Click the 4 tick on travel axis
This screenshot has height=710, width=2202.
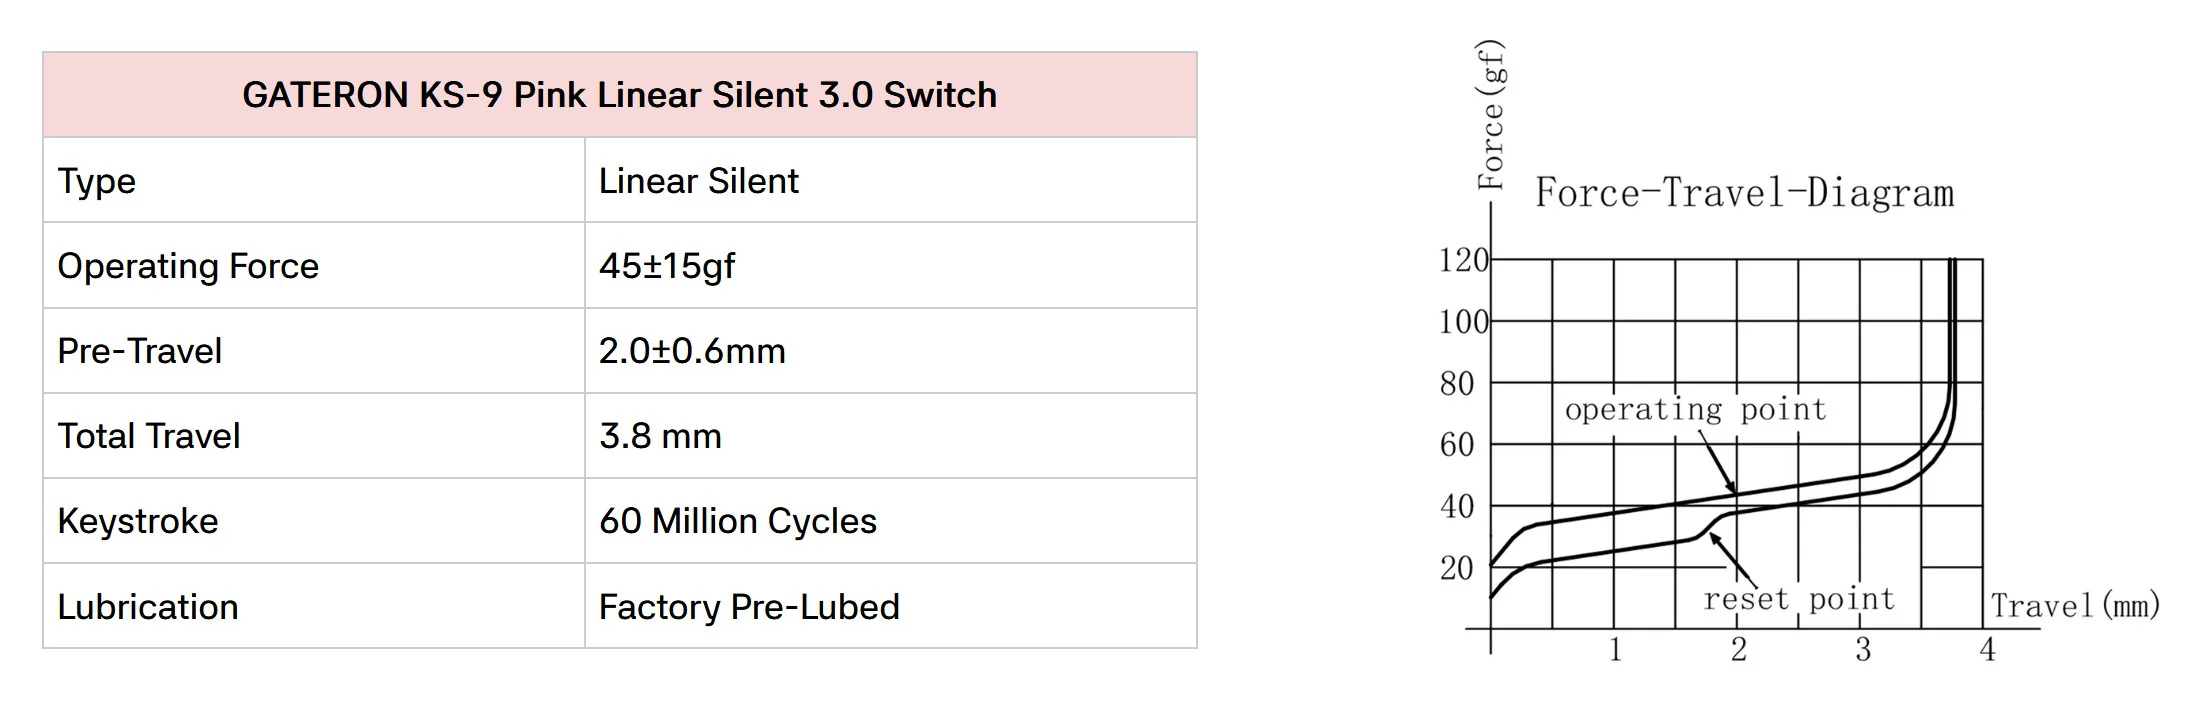(x=1987, y=650)
